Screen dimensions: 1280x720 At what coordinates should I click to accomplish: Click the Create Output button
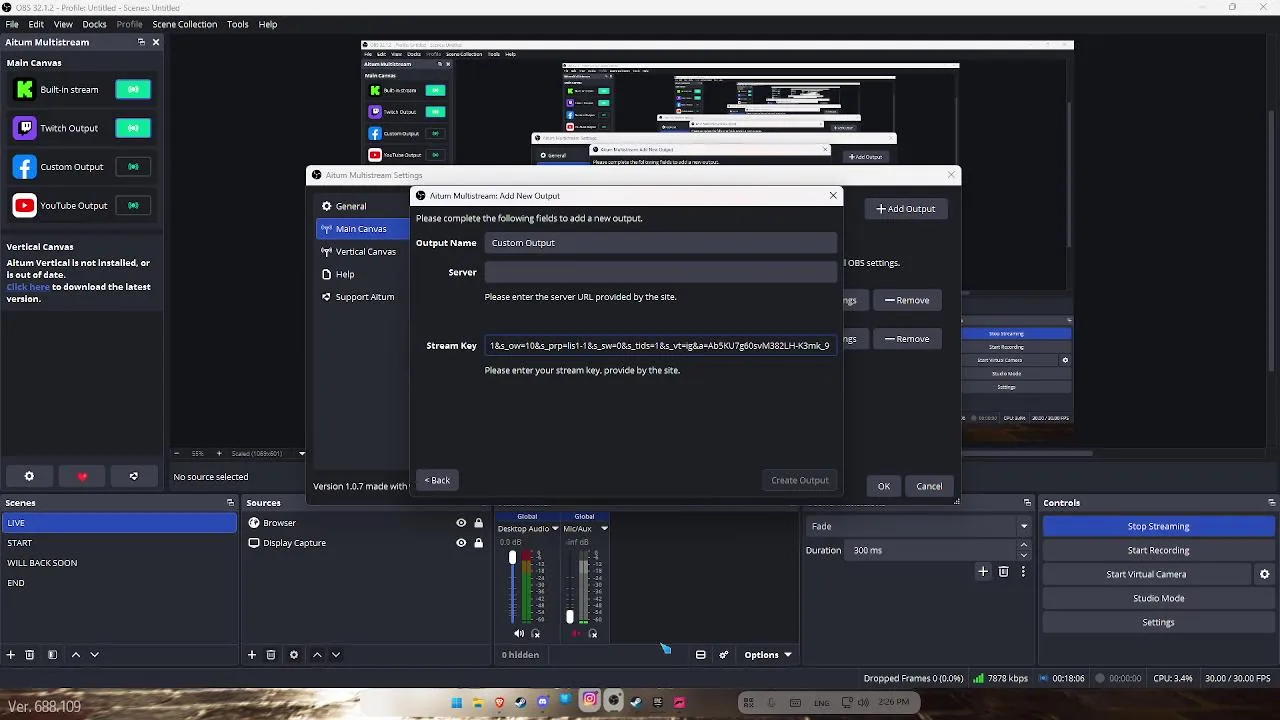point(800,481)
